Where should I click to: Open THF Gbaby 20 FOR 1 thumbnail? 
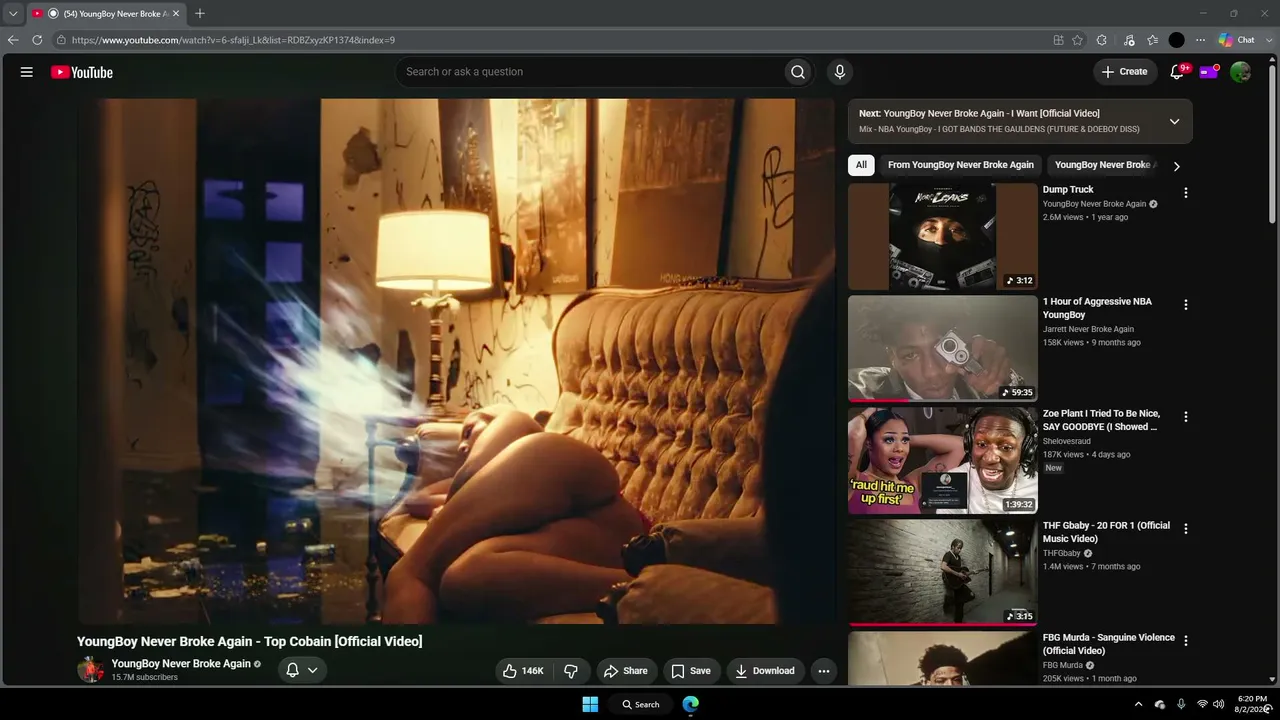pos(943,572)
